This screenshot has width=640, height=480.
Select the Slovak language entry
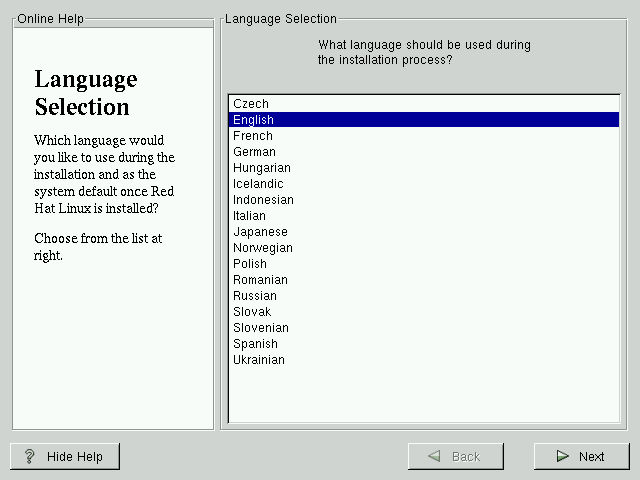coord(252,312)
